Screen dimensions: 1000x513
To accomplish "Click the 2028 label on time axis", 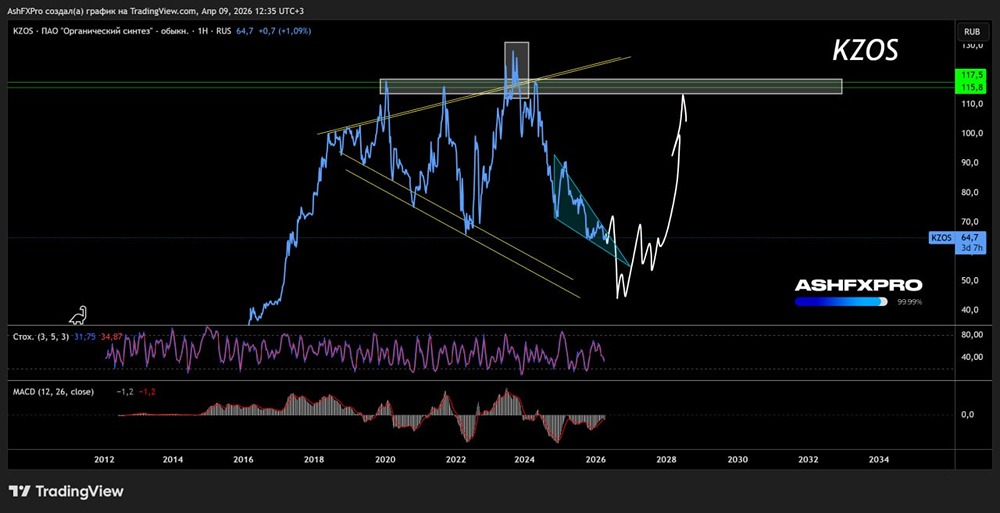I will tap(666, 459).
